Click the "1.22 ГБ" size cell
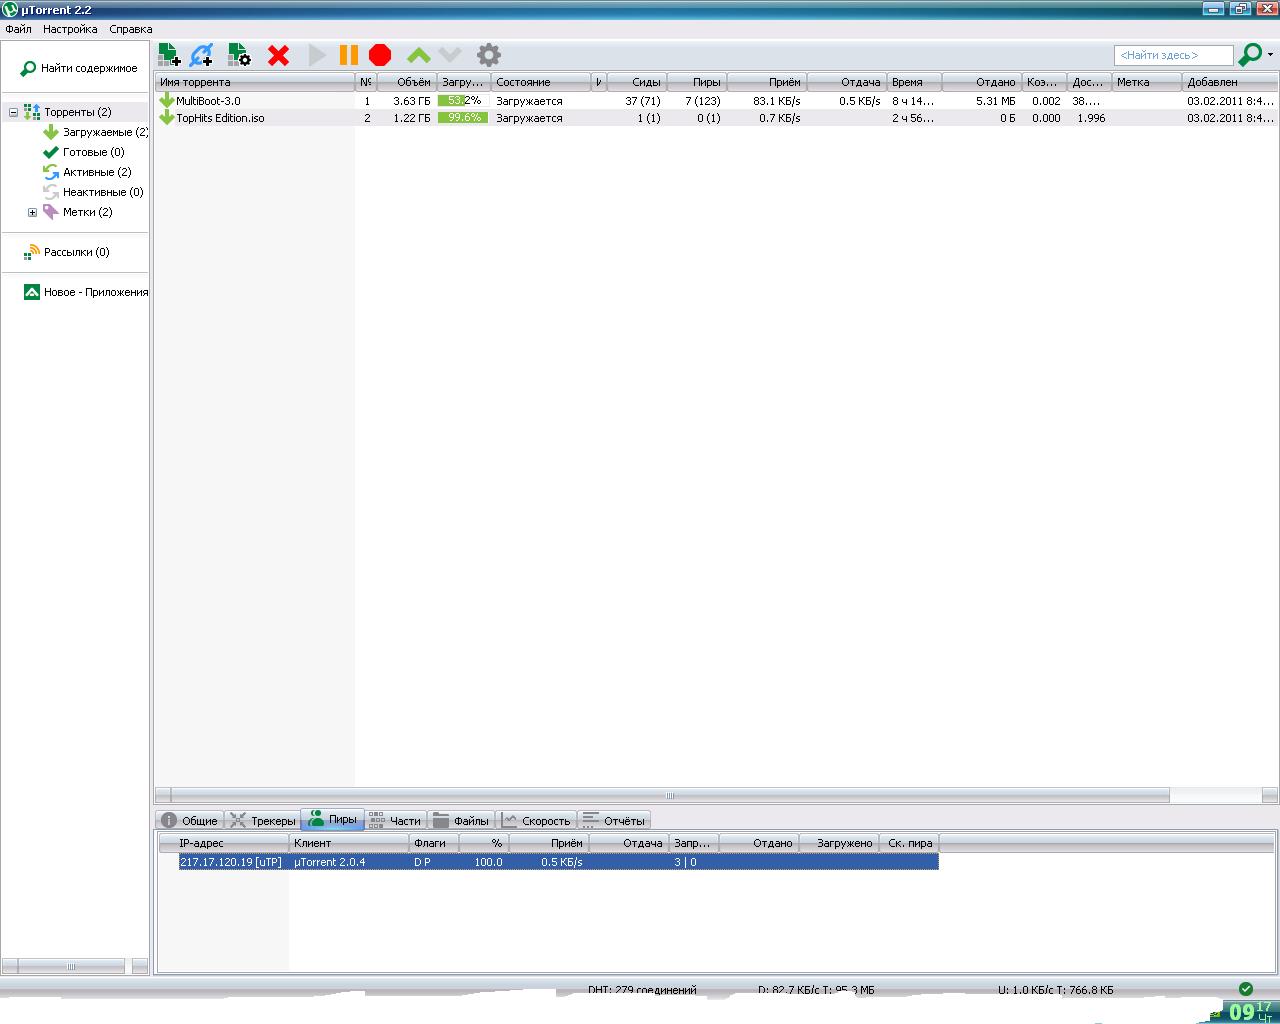Image resolution: width=1280 pixels, height=1024 pixels. pos(412,118)
